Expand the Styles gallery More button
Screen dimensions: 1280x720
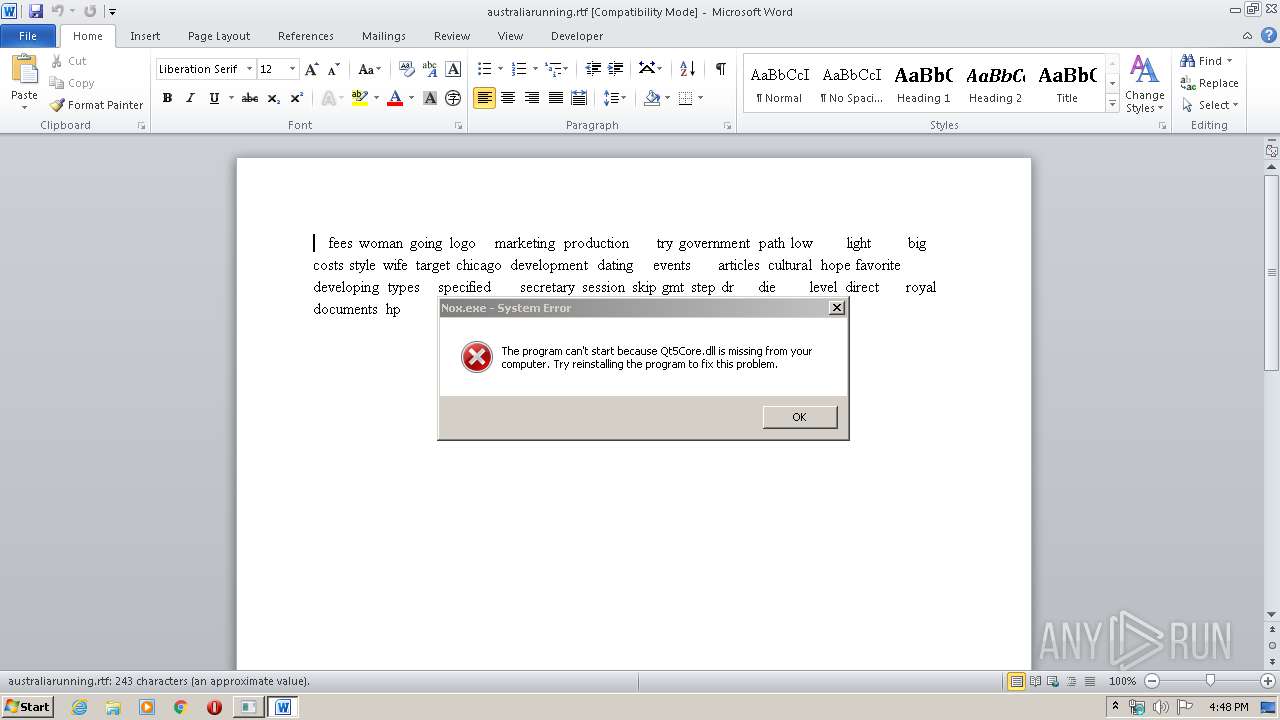(x=1112, y=103)
